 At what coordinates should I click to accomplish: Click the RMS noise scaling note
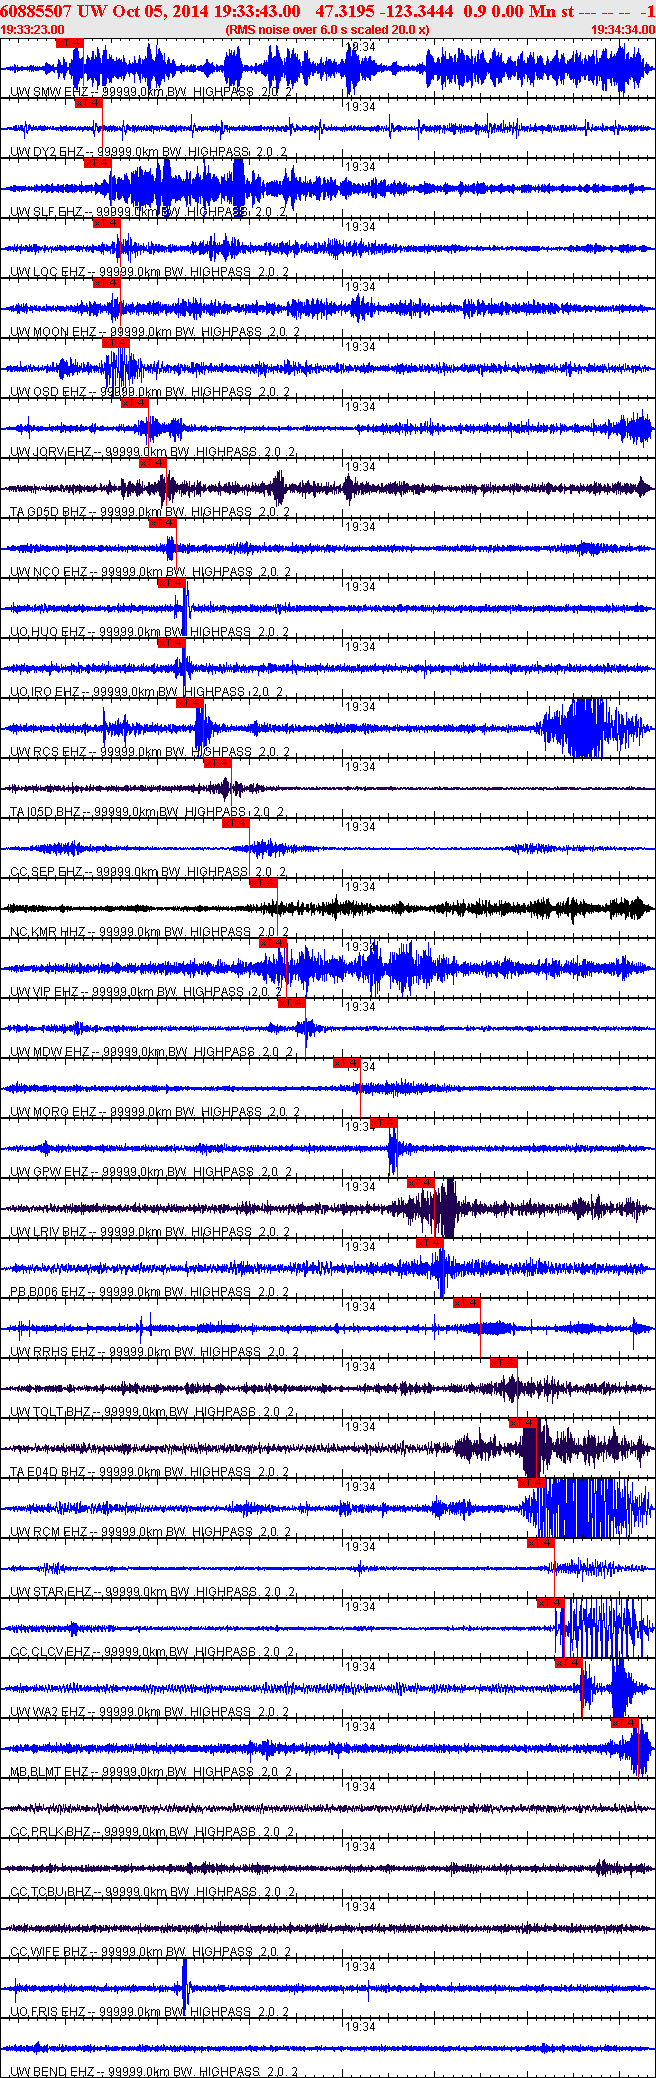pos(328,30)
